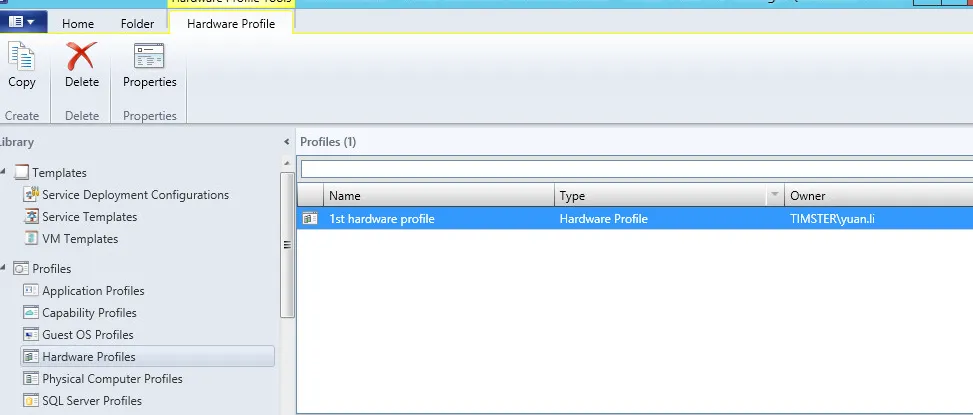973x415 pixels.
Task: Select the Service Templates label
Action: point(89,216)
